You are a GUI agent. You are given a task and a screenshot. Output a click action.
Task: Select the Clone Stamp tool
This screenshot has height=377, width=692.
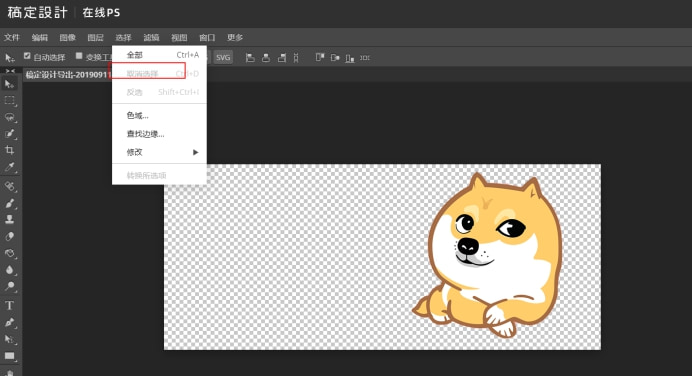coord(9,219)
